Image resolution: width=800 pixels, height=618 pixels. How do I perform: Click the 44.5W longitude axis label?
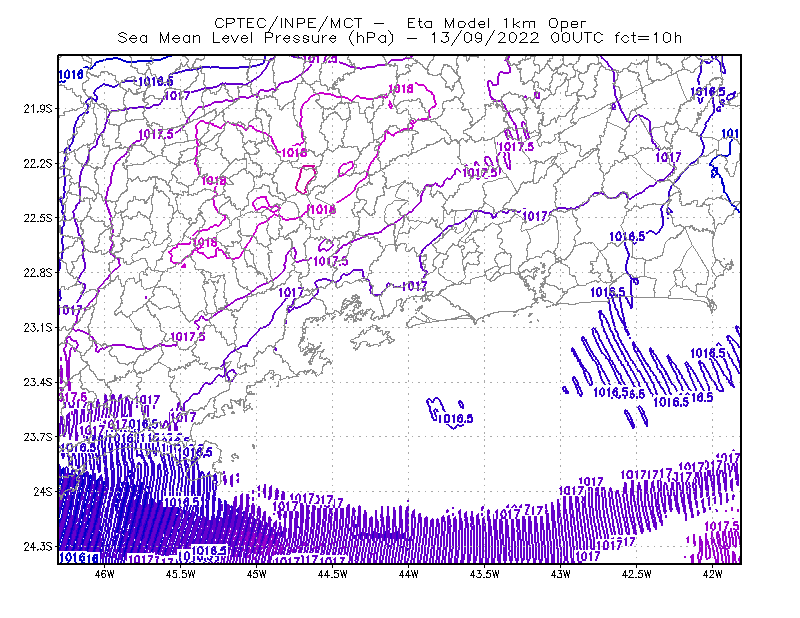coord(333,574)
